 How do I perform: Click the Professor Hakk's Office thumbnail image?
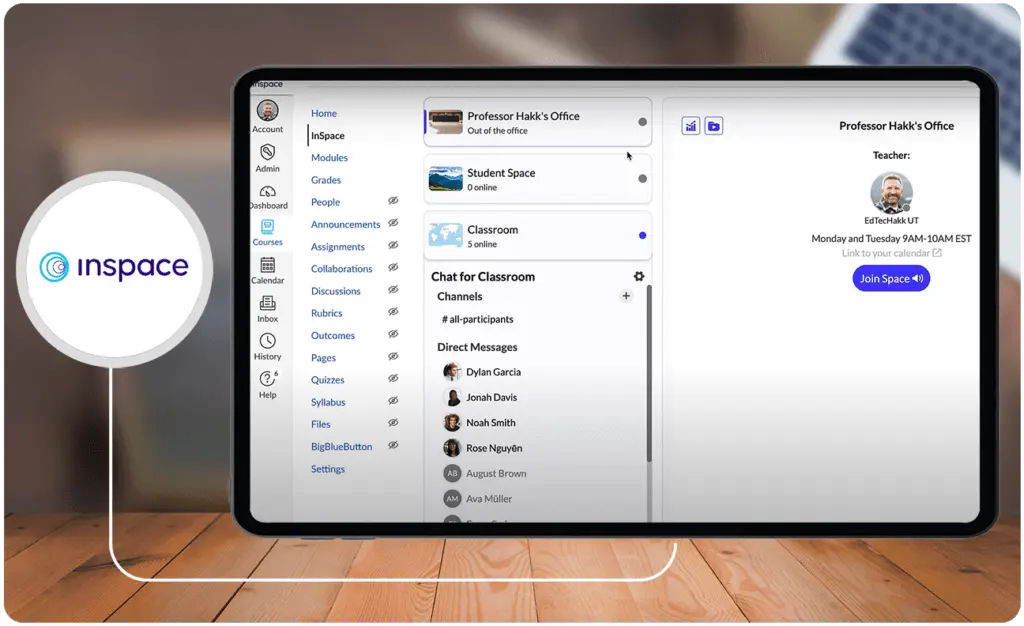coord(445,122)
